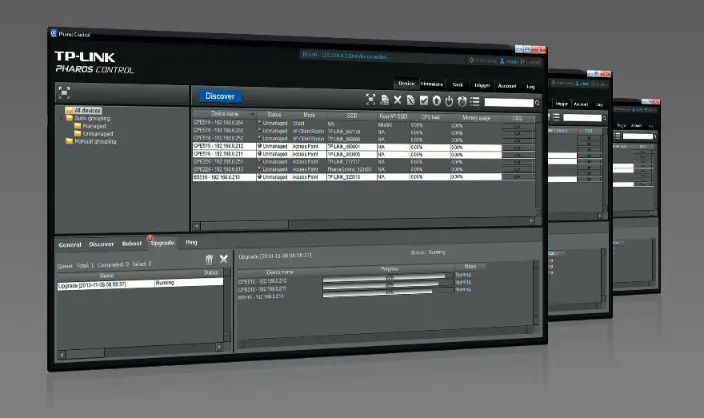Switch to the Firmware tab
Image resolution: width=704 pixels, height=418 pixels.
click(x=432, y=84)
